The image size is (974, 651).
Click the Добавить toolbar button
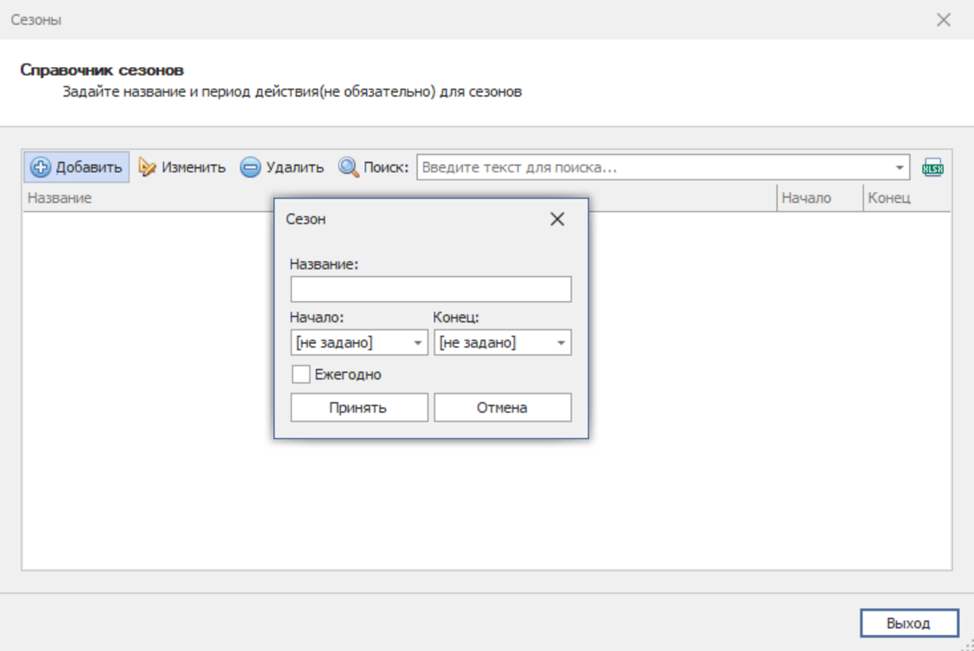pyautogui.click(x=77, y=167)
